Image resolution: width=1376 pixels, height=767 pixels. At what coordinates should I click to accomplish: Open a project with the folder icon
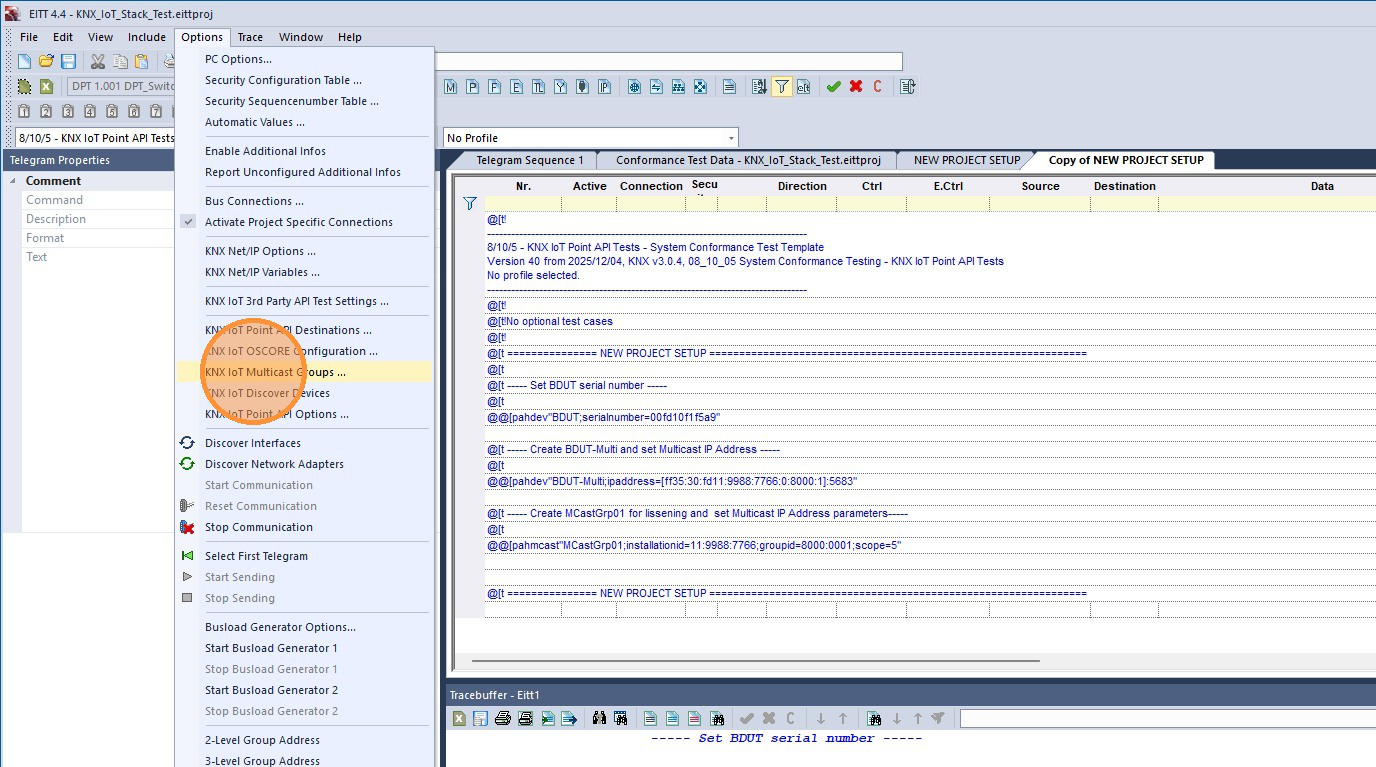click(x=46, y=62)
